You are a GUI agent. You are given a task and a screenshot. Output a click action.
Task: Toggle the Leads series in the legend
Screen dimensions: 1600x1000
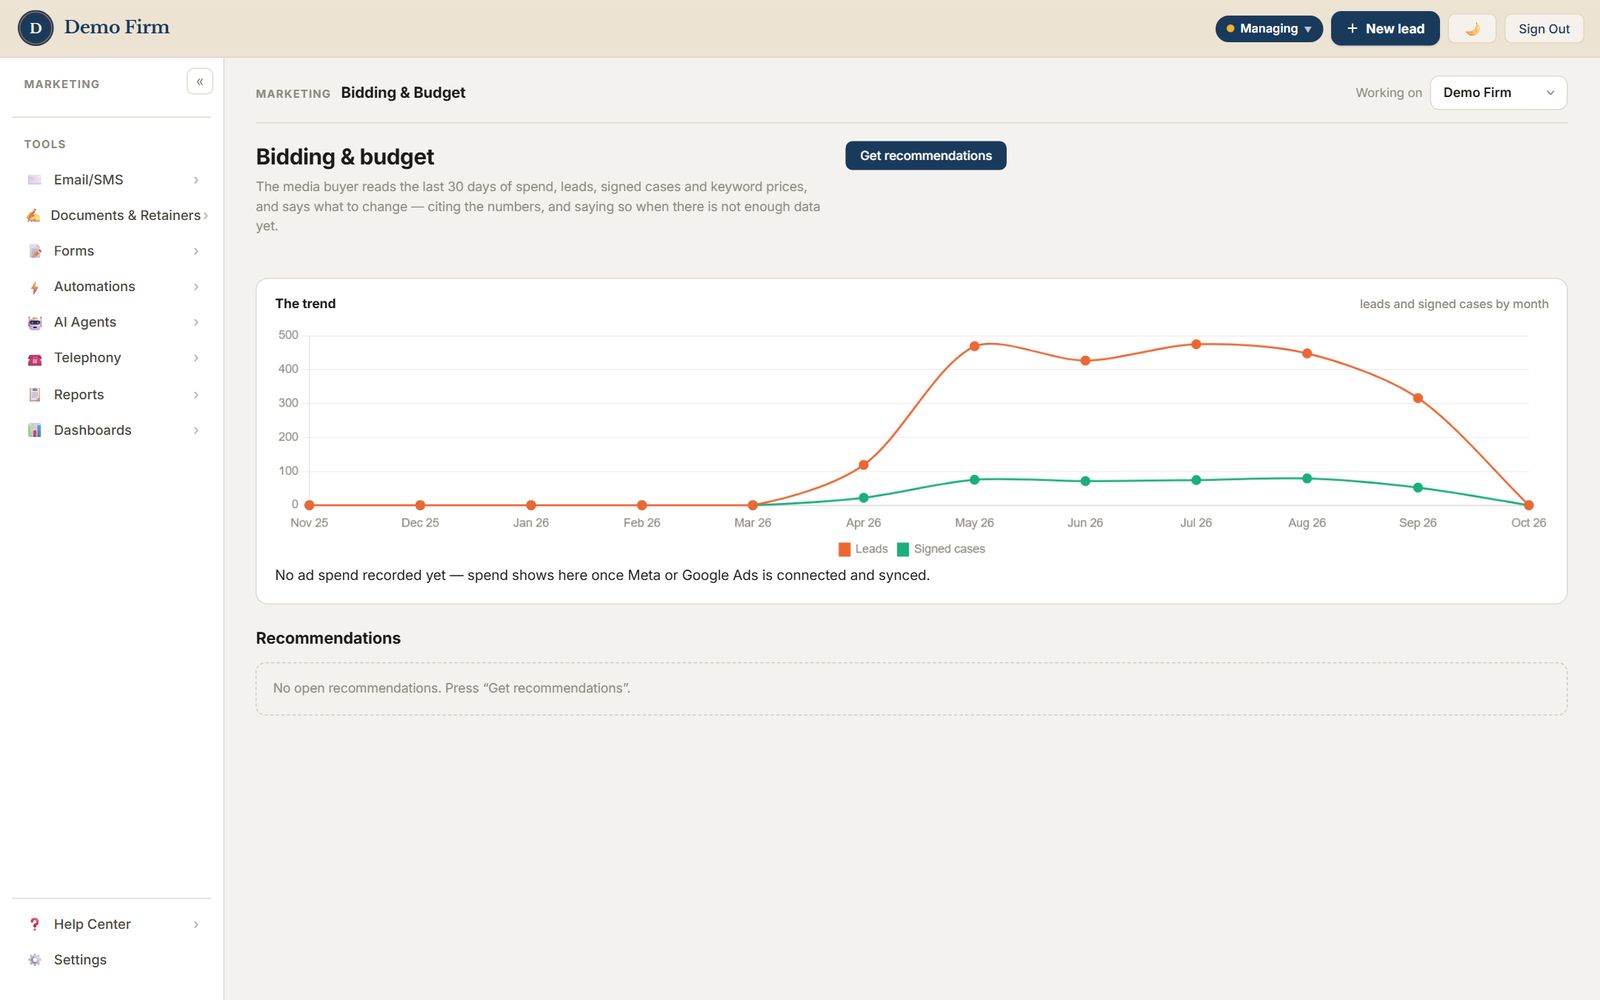click(x=863, y=549)
